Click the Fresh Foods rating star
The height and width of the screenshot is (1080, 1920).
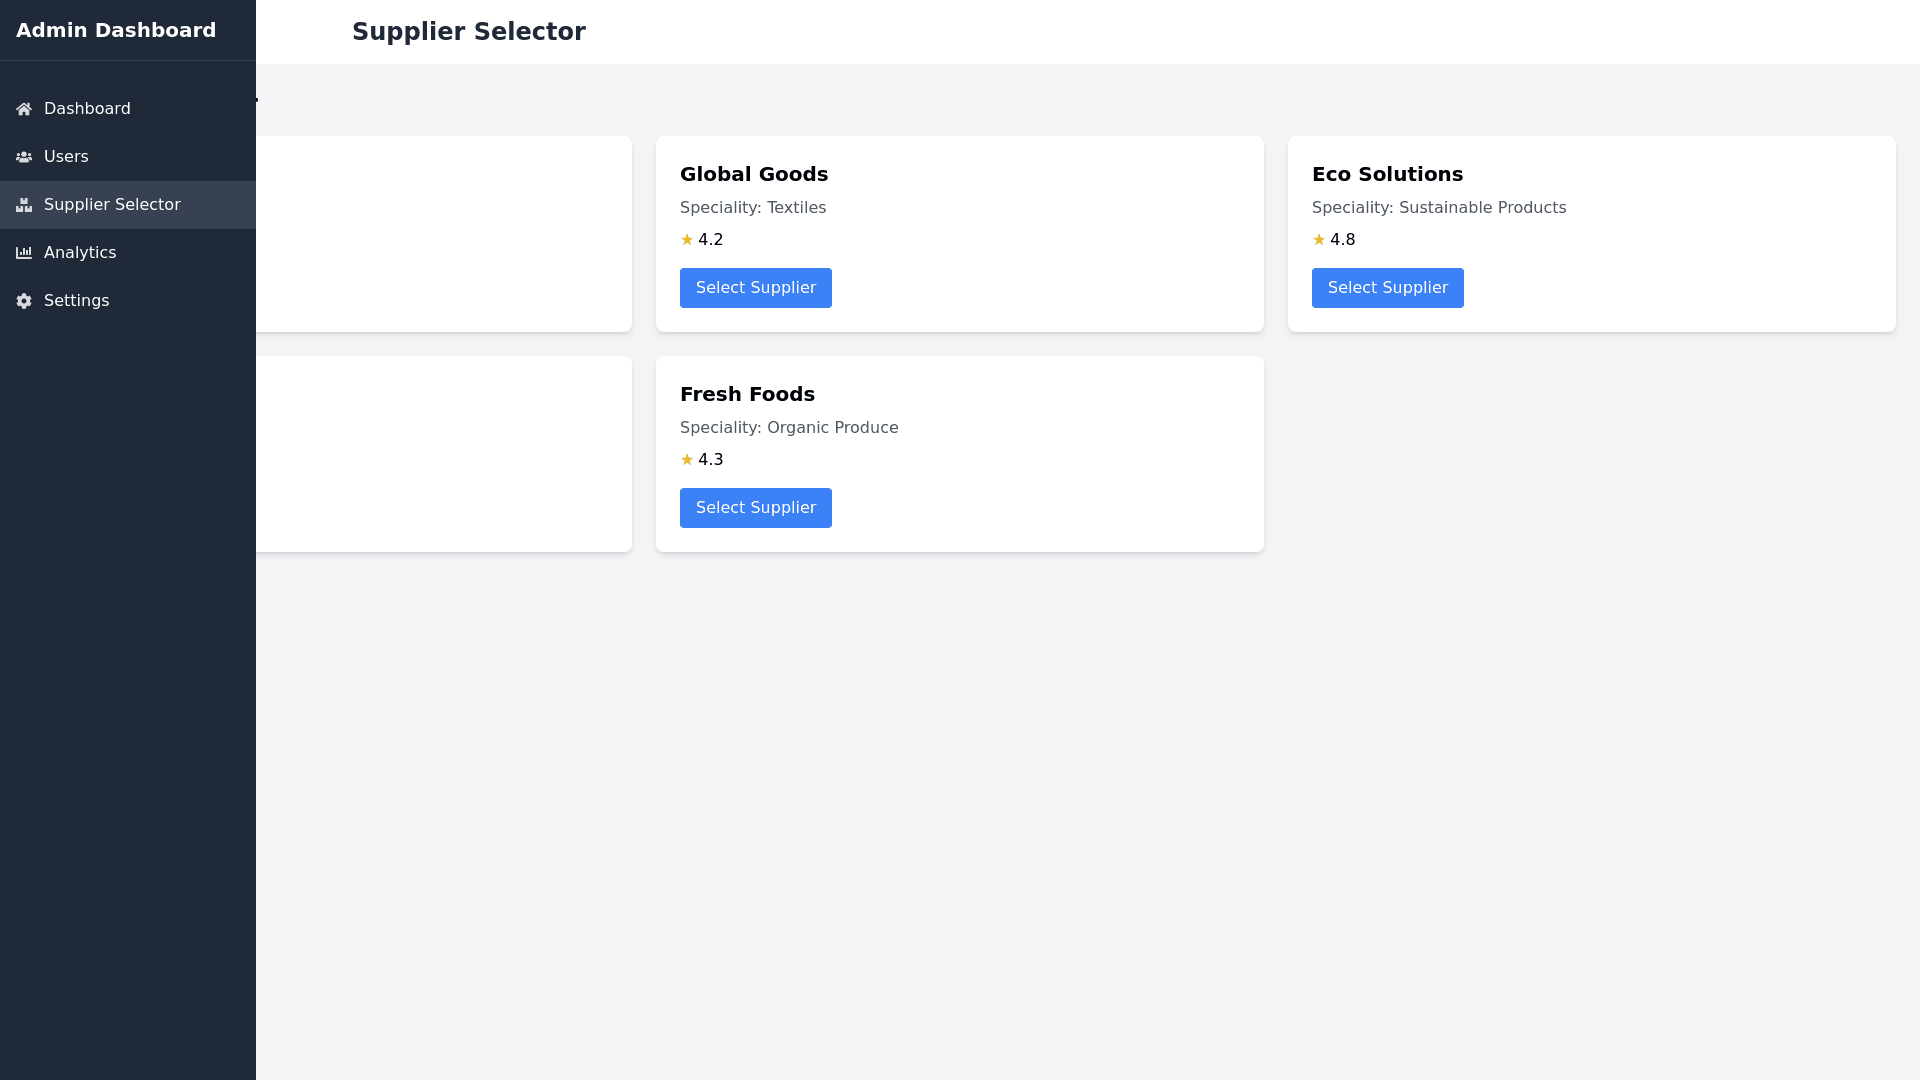click(687, 460)
